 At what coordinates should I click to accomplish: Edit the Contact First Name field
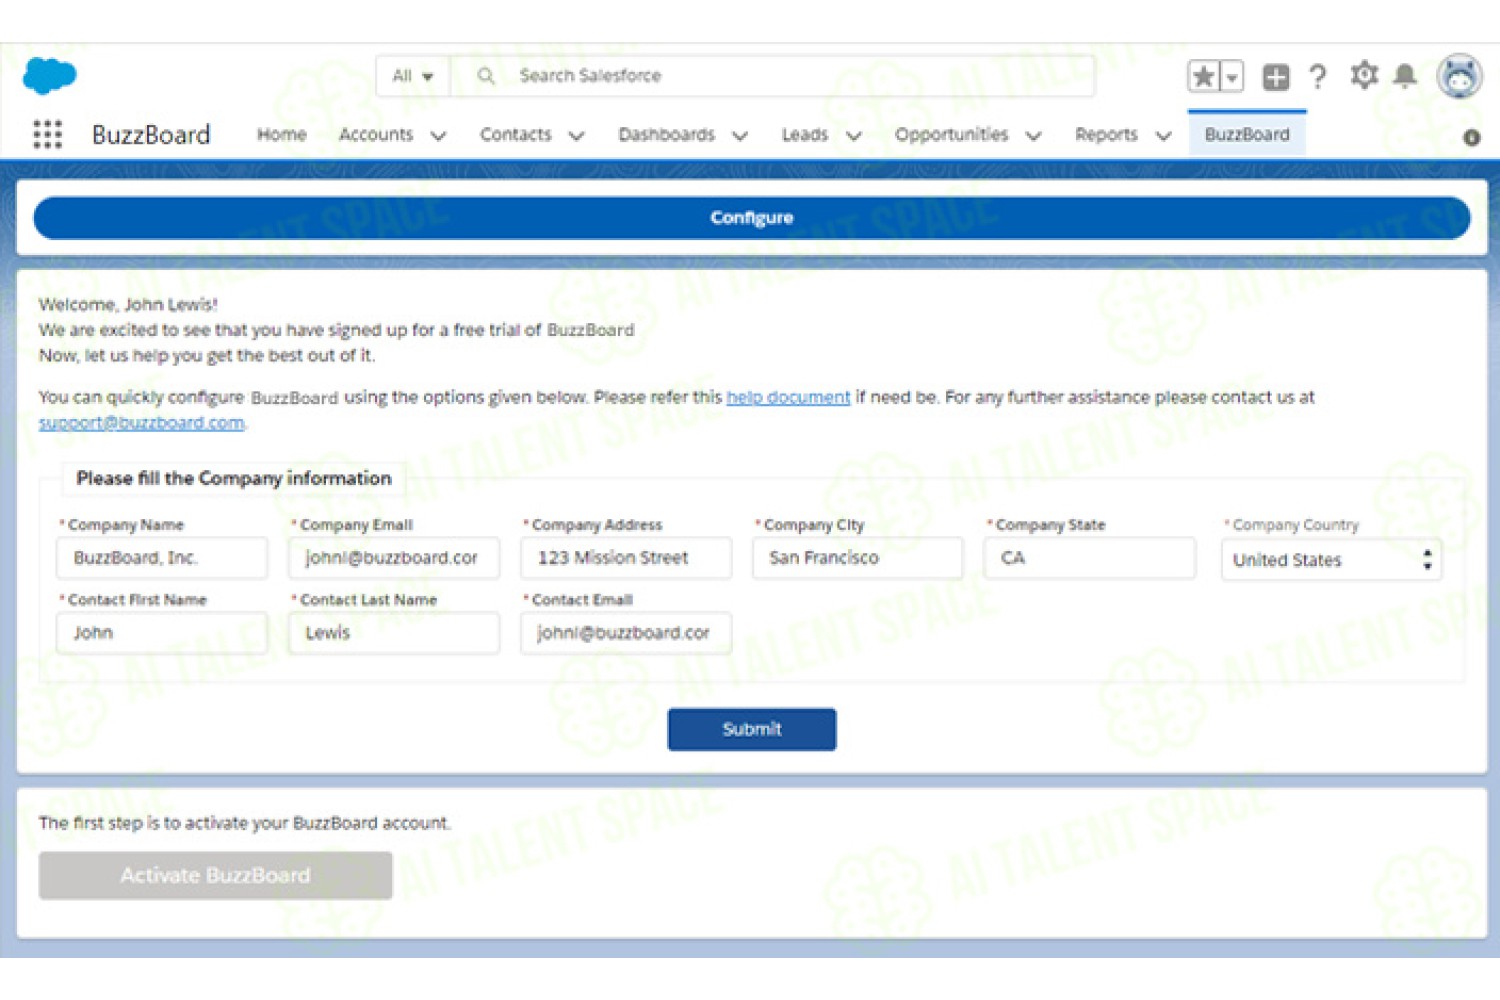pos(162,633)
